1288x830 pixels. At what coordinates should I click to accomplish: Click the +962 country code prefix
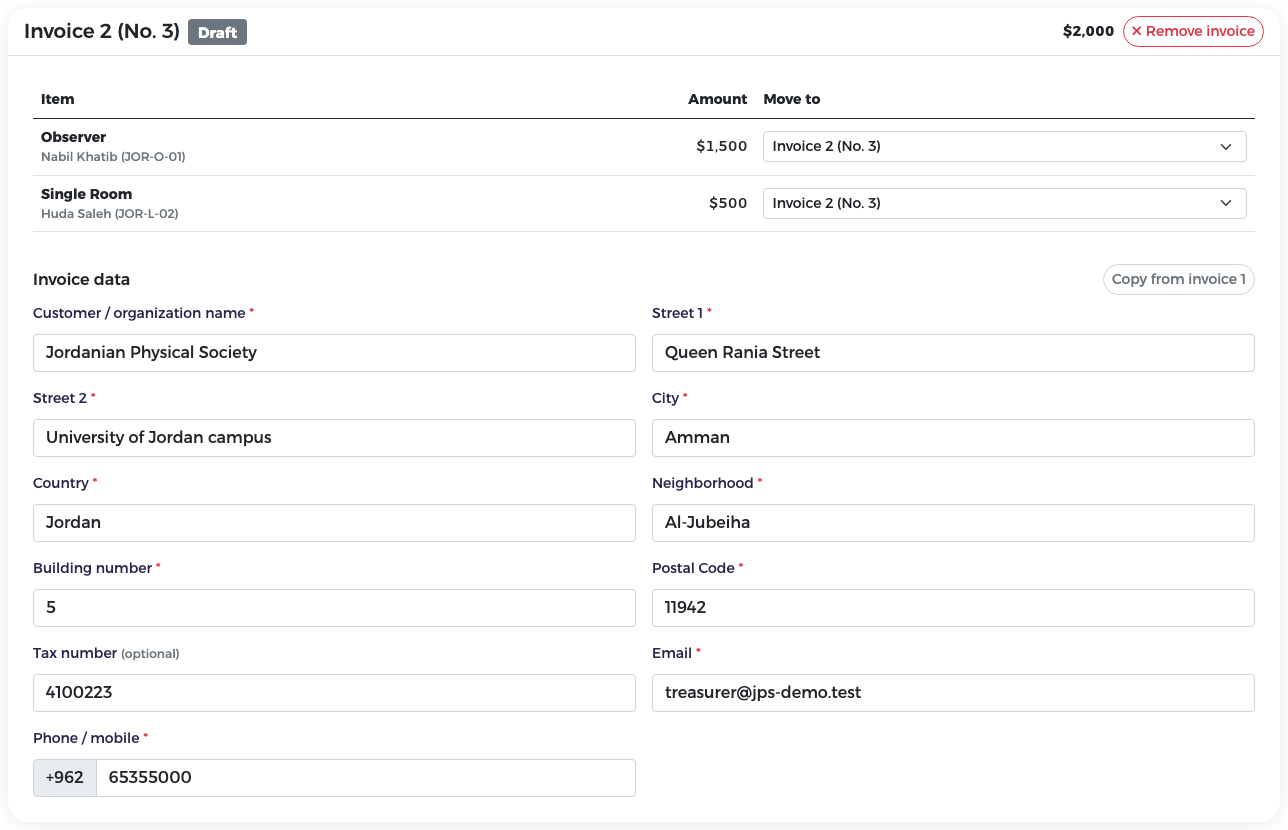click(x=65, y=777)
